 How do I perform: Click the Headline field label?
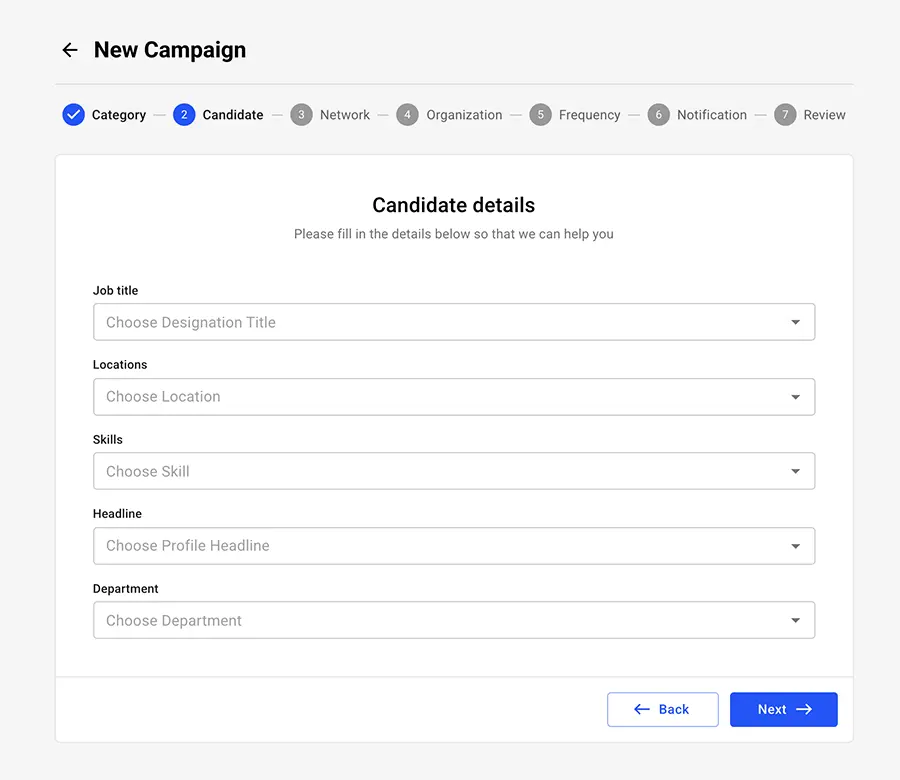117,514
